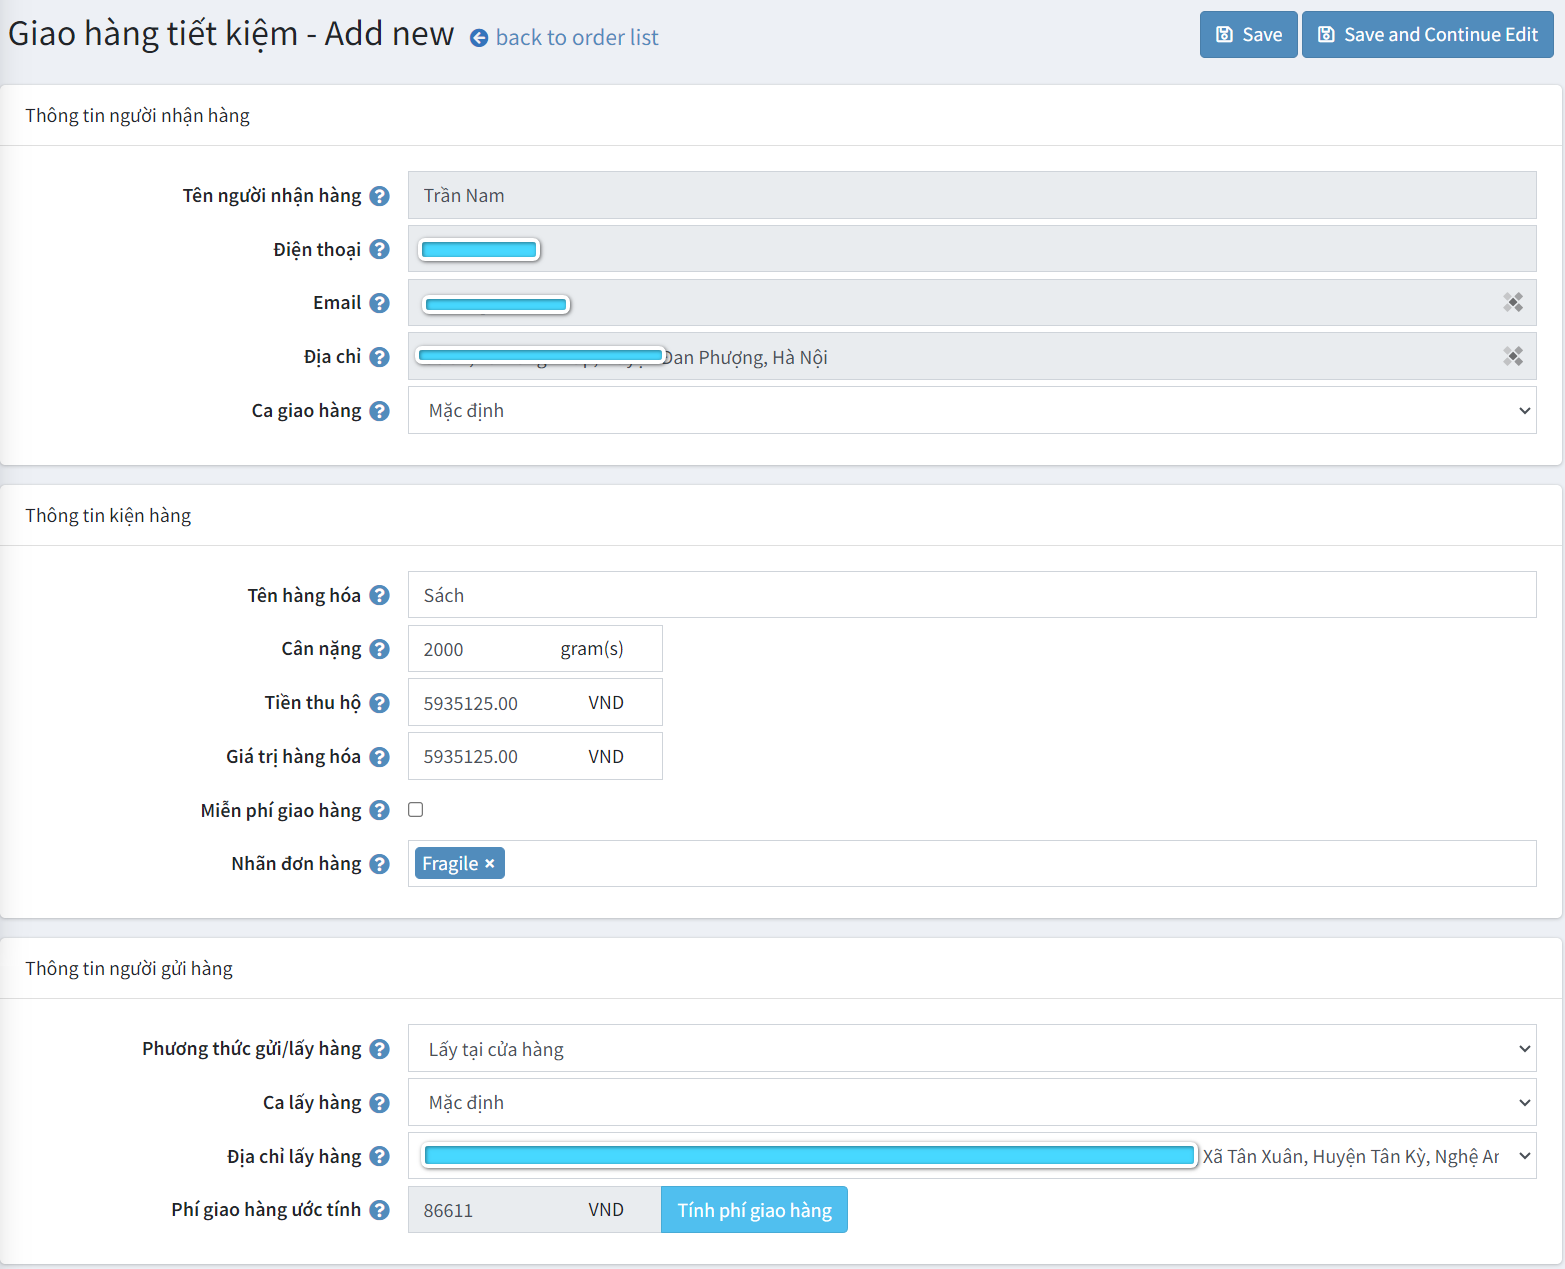Click help icon beside Tiền thu hộ
Screen dimensions: 1565x1269
point(379,703)
